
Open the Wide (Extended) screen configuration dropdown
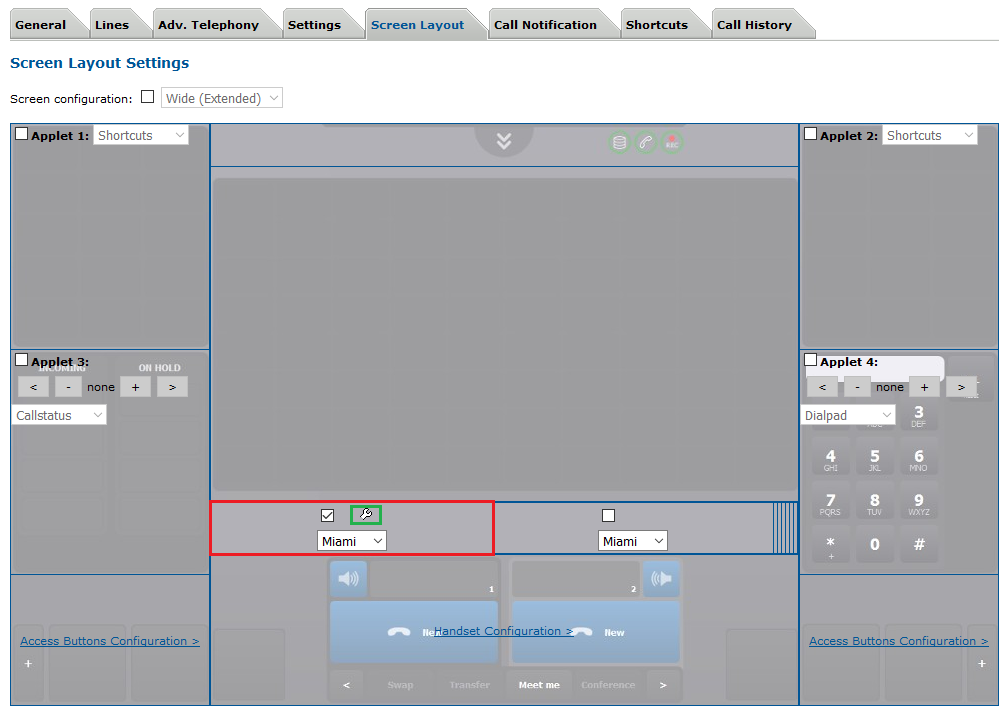pyautogui.click(x=222, y=98)
